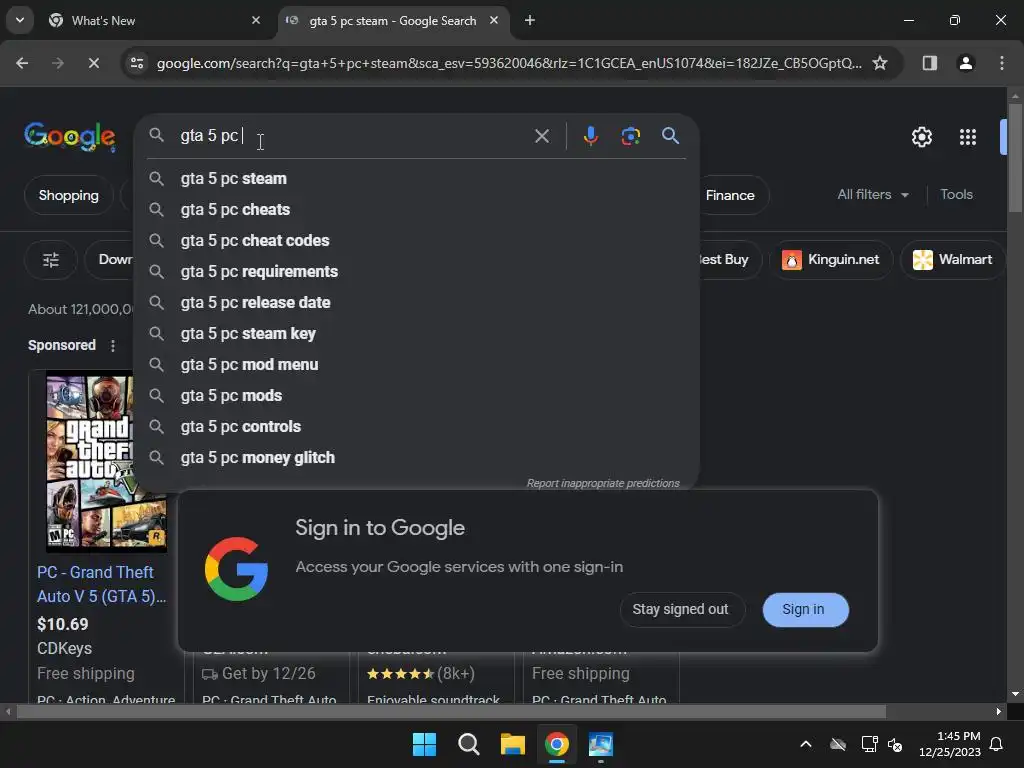Open Chrome side panel
Image resolution: width=1024 pixels, height=768 pixels.
tap(929, 63)
